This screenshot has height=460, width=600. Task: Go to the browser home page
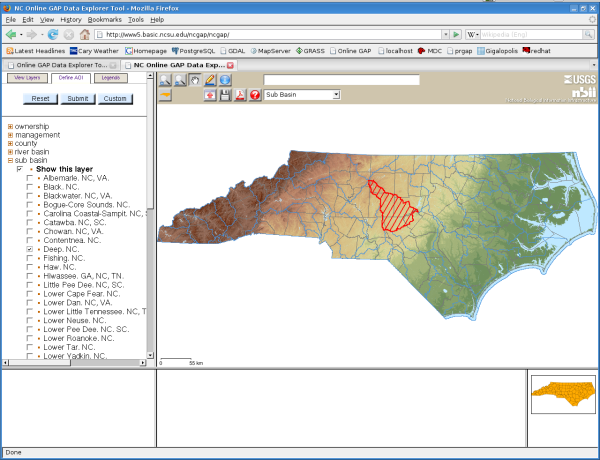(85, 35)
